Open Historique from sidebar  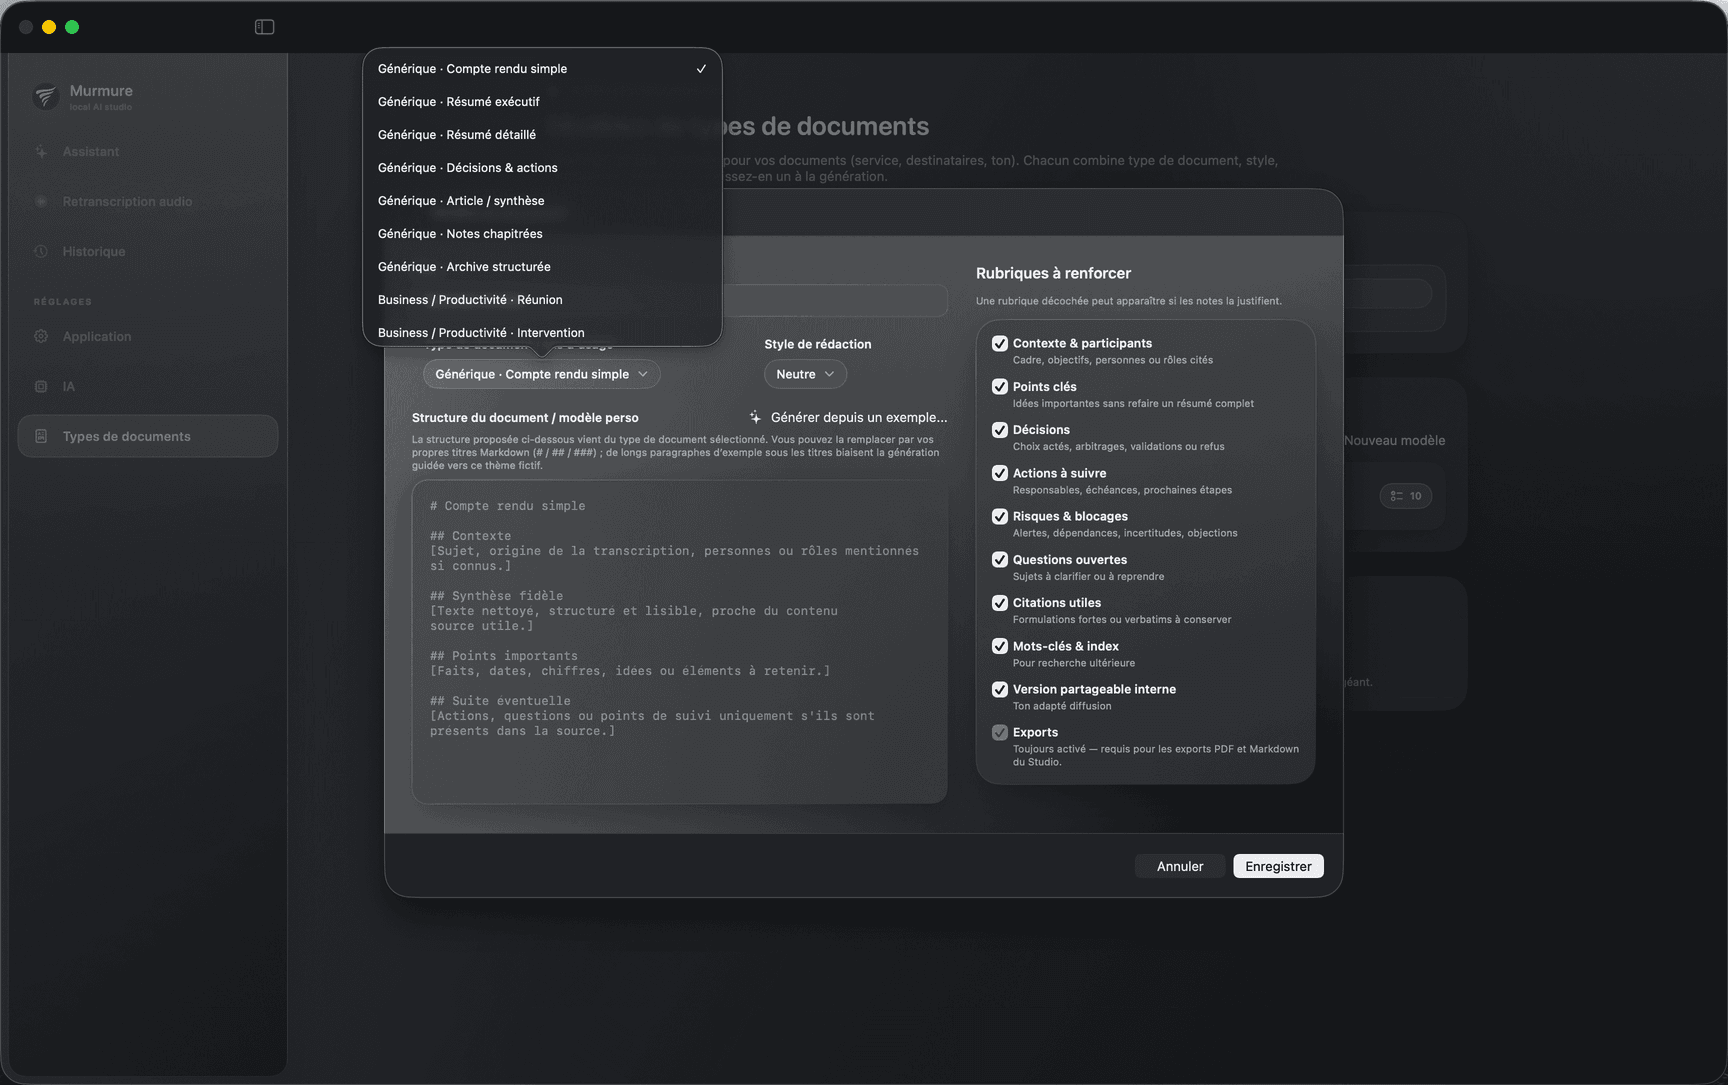coord(147,252)
